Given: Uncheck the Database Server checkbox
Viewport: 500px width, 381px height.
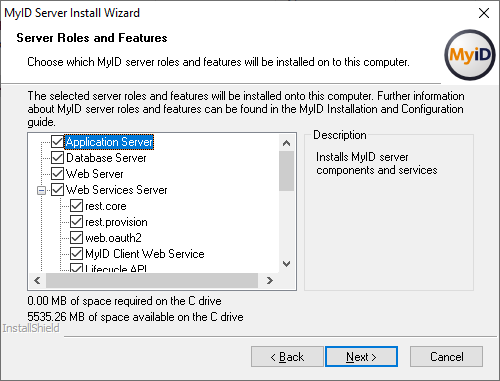Looking at the screenshot, I should (x=57, y=158).
